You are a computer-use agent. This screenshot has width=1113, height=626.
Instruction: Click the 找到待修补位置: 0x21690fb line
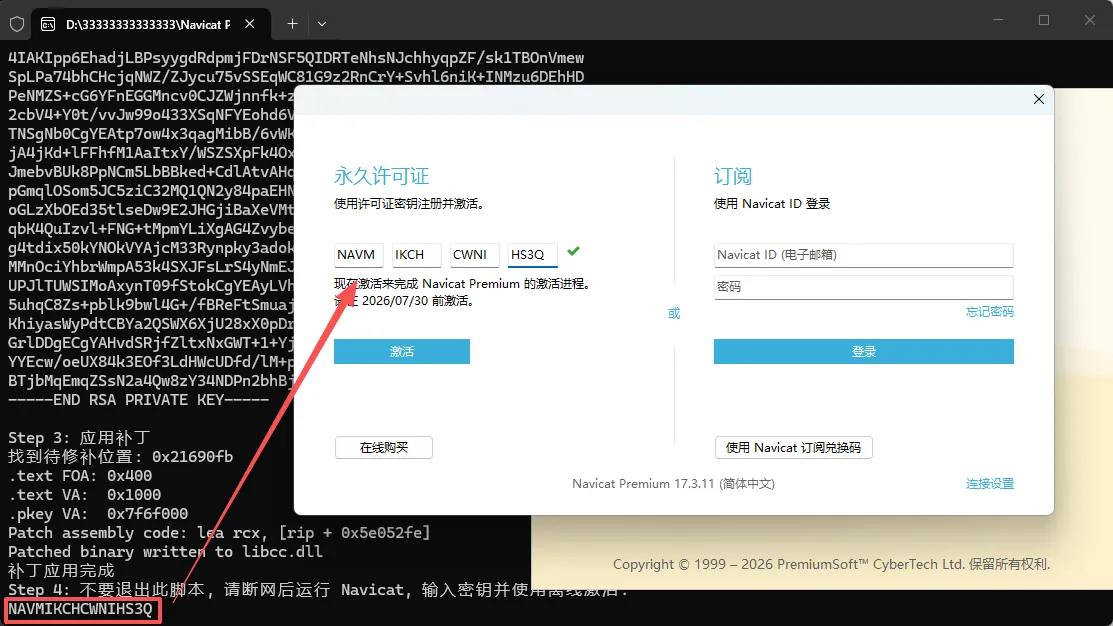click(120, 456)
